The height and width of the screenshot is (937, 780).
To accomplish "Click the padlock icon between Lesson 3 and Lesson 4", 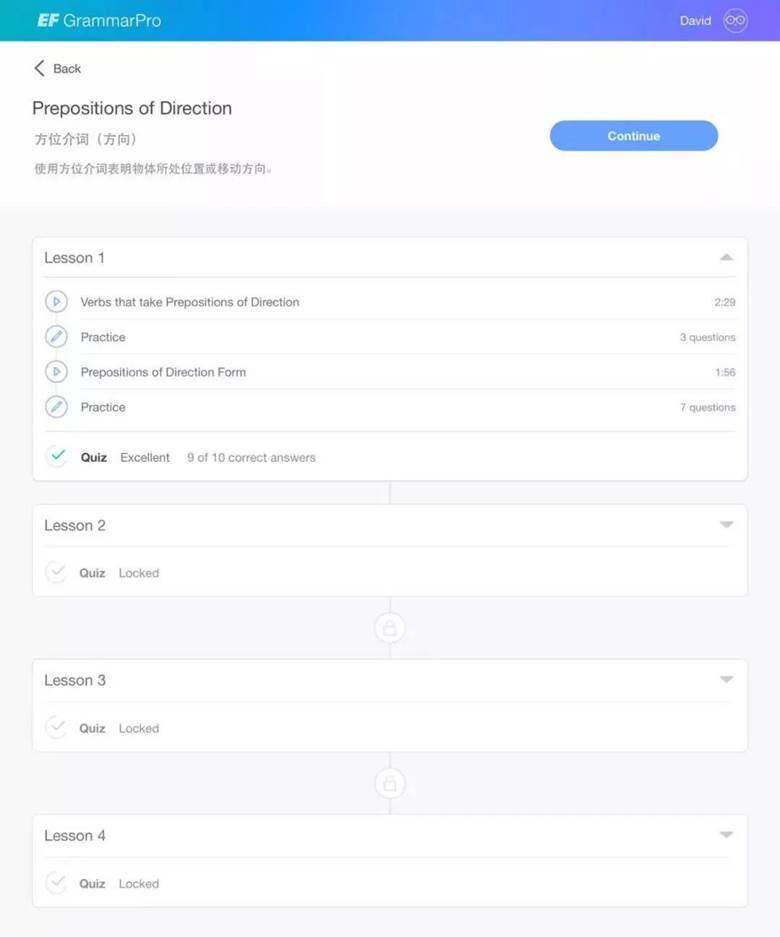I will (x=390, y=783).
